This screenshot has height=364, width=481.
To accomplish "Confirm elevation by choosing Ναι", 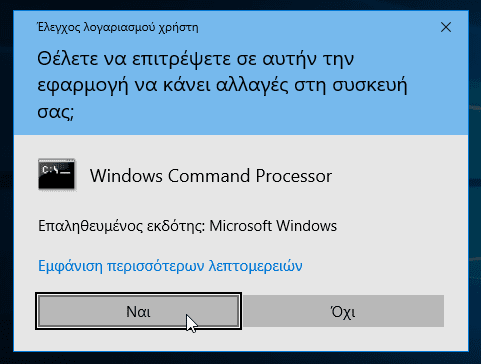I will point(138,312).
